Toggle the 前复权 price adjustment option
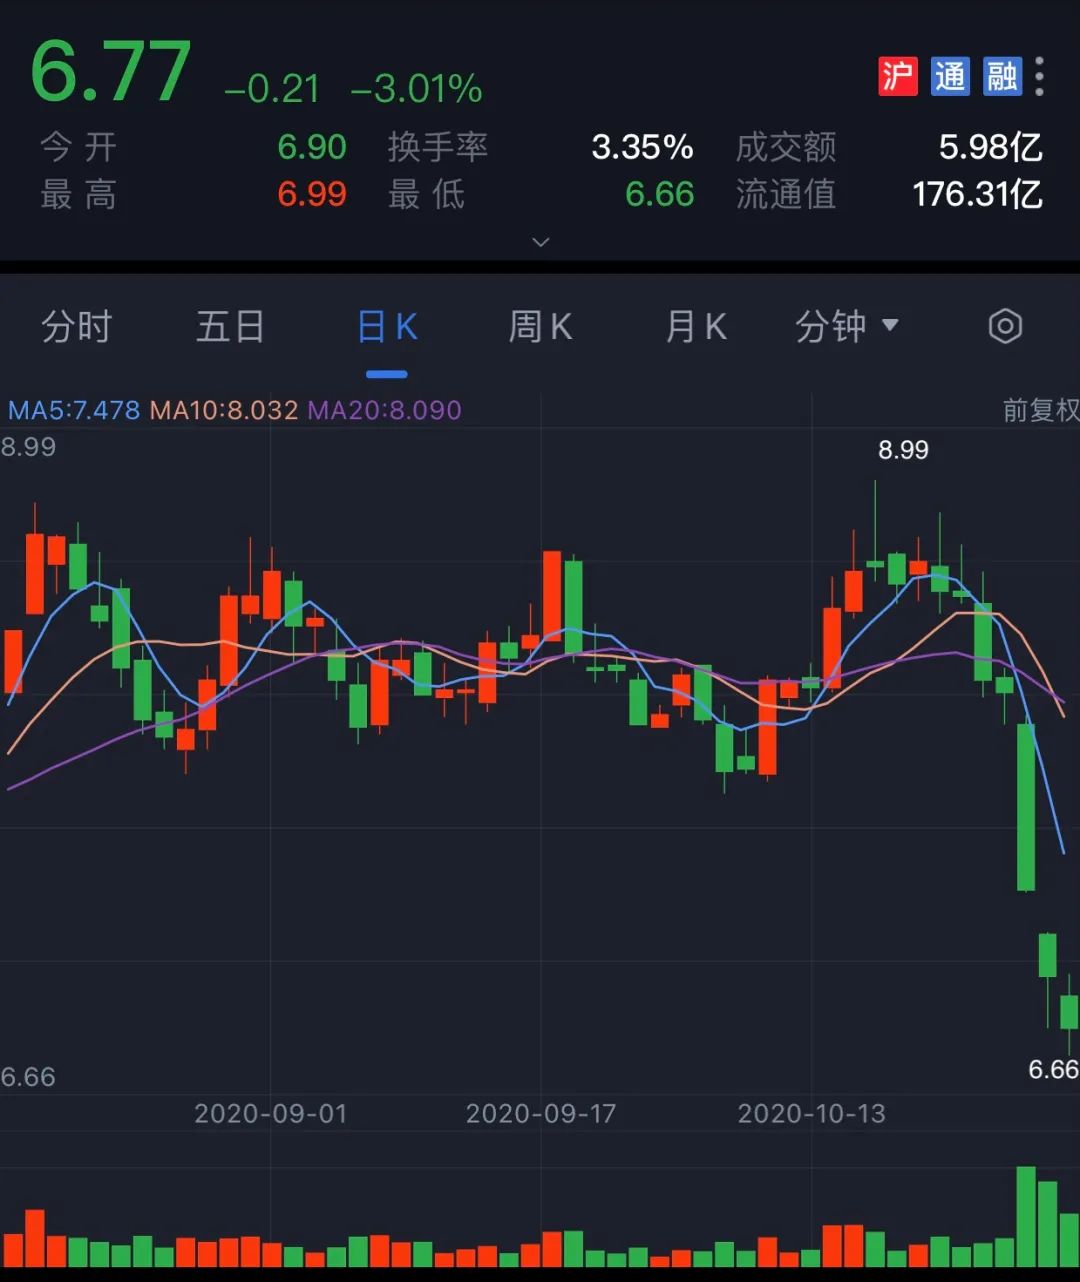The height and width of the screenshot is (1282, 1080). pos(1040,410)
